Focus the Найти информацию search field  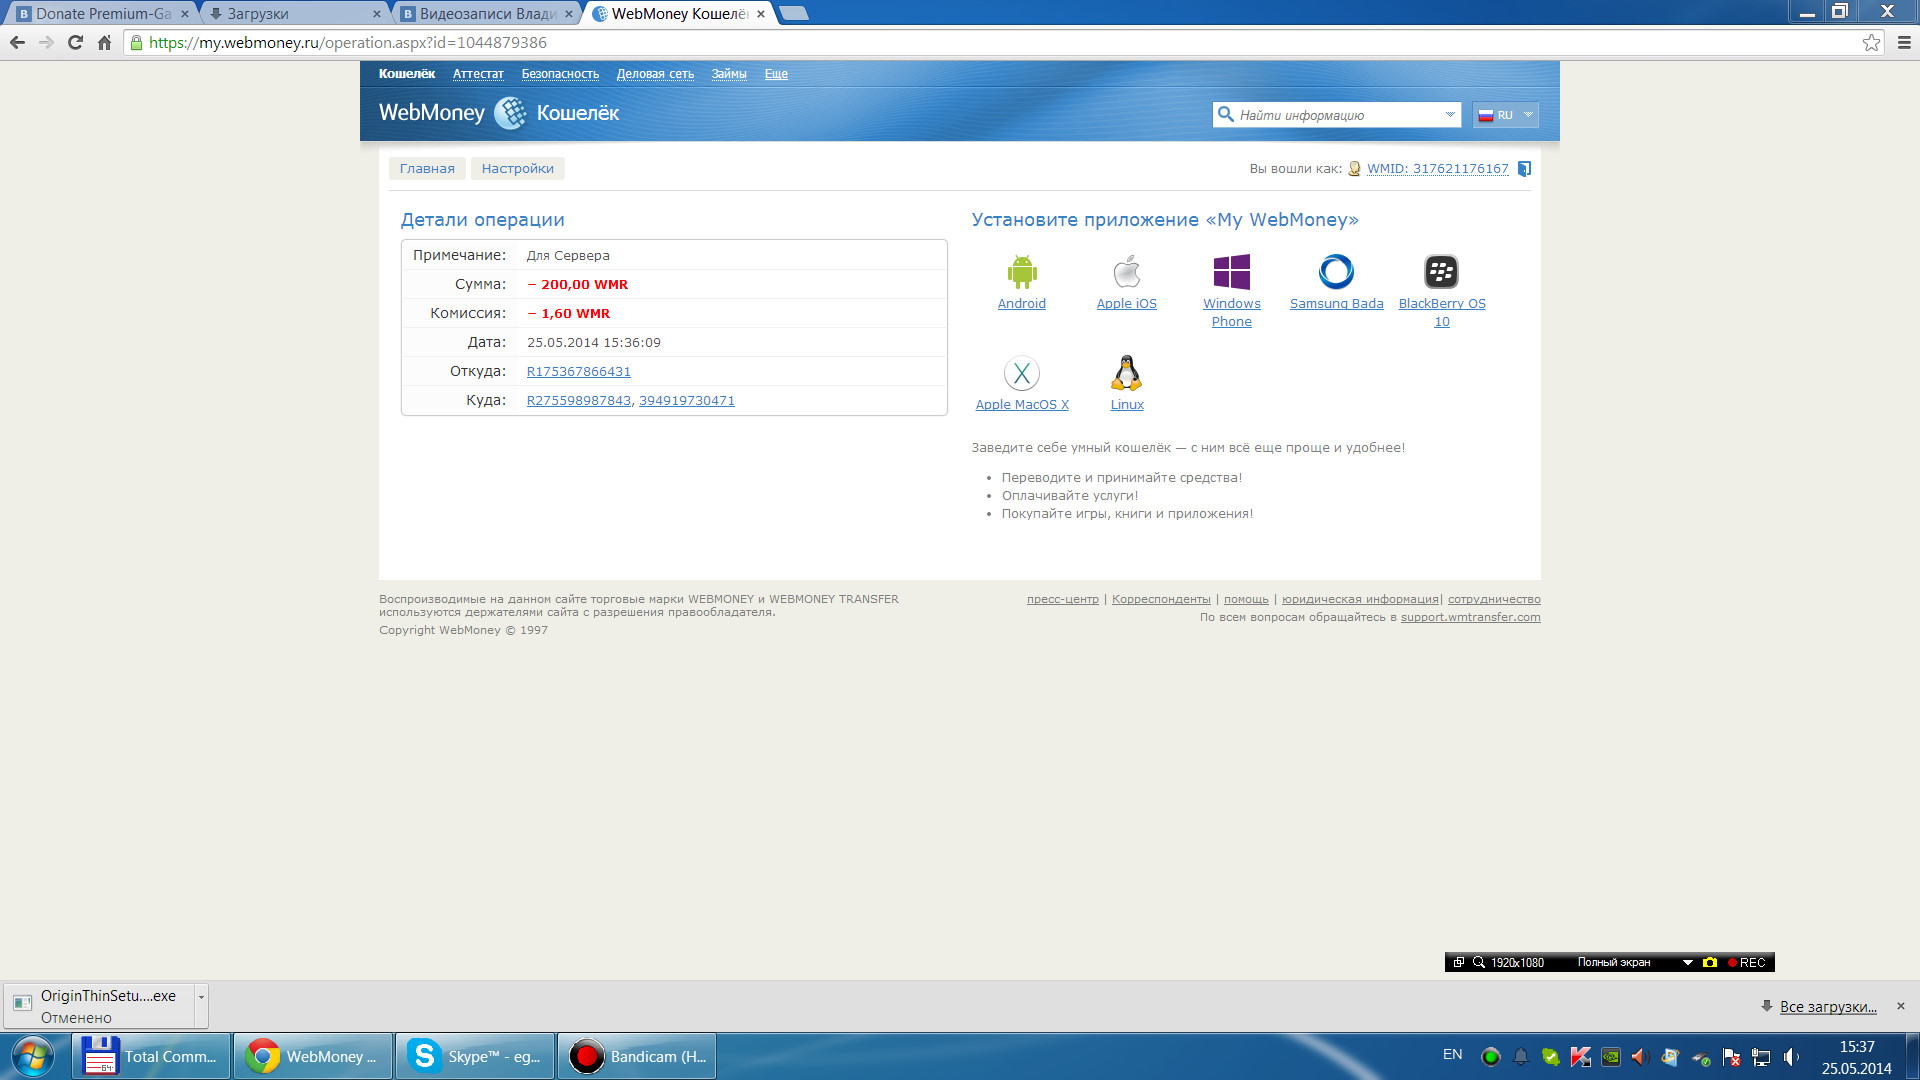(1336, 115)
